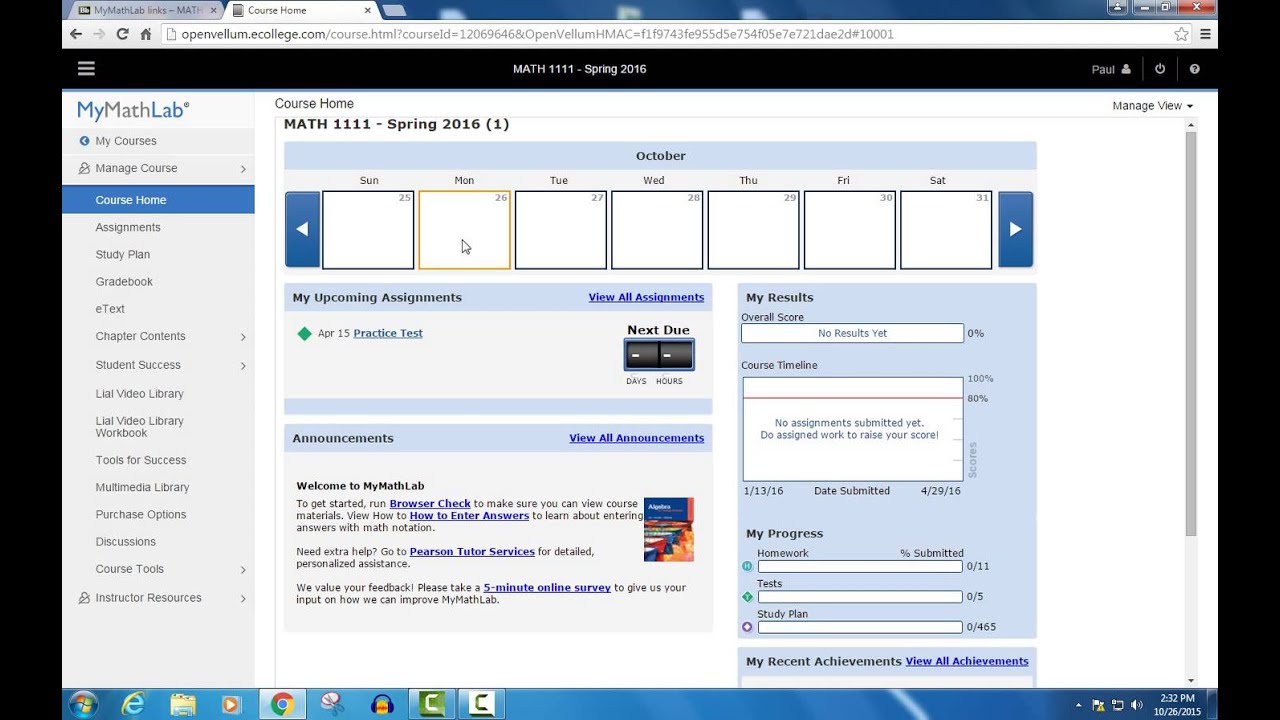Click the View All Assignments link

[646, 297]
